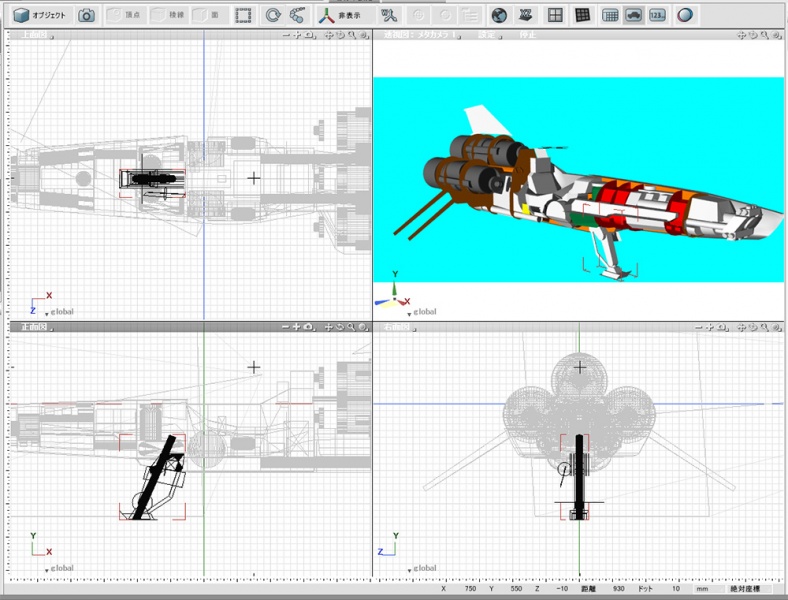Click the fit-view icon in 上面図 header
Image resolution: width=788 pixels, height=600 pixels.
coord(364,35)
